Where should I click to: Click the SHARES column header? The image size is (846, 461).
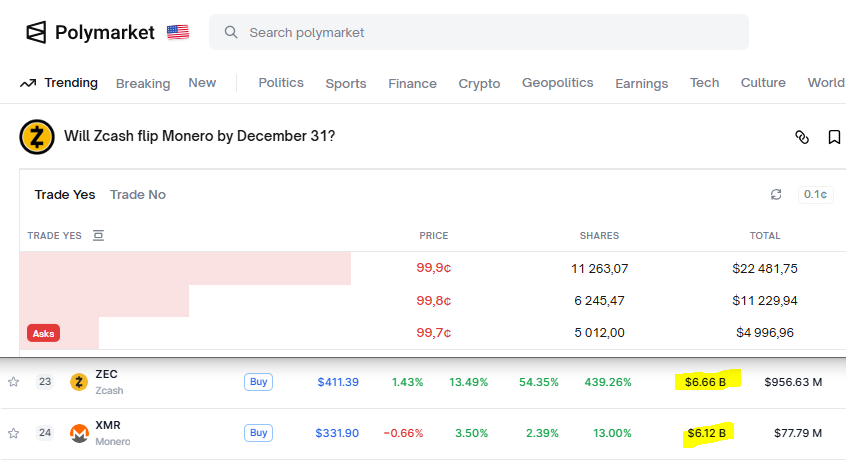599,235
